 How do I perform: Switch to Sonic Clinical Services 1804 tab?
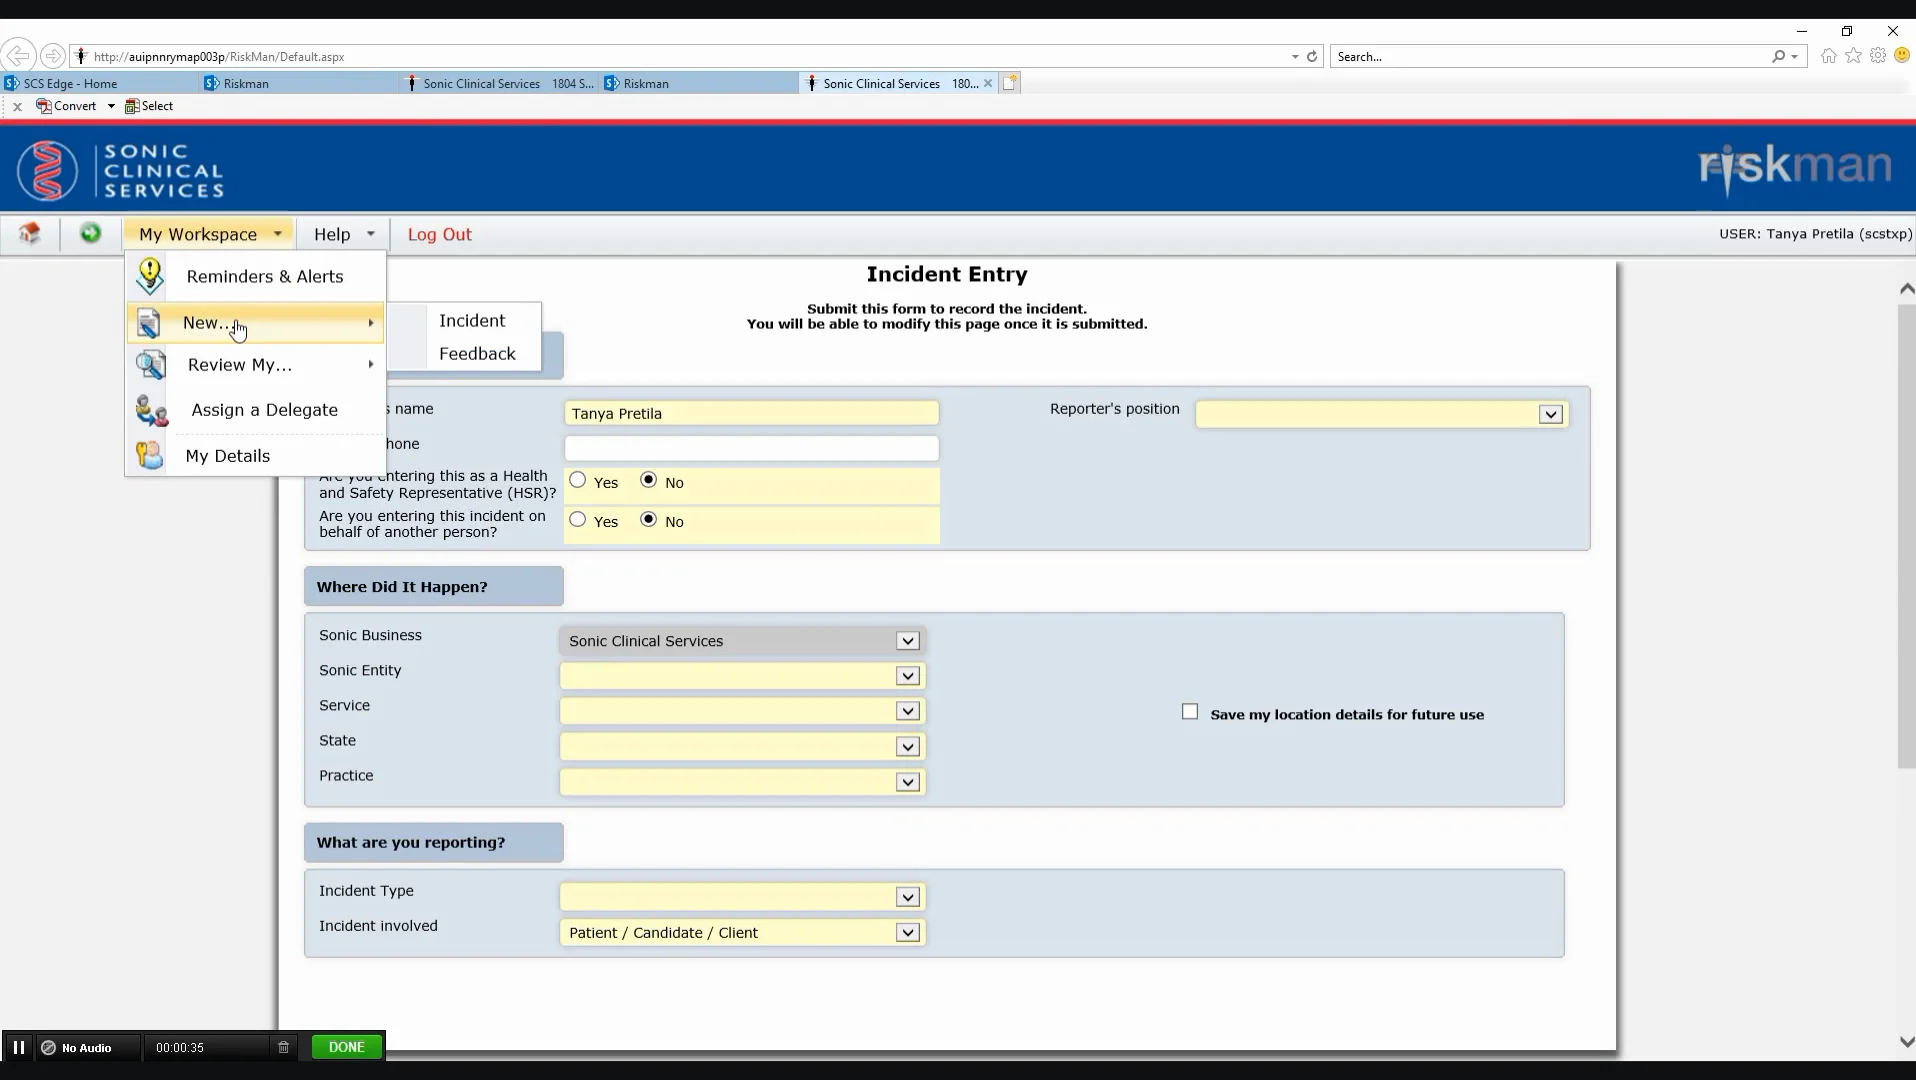point(500,83)
